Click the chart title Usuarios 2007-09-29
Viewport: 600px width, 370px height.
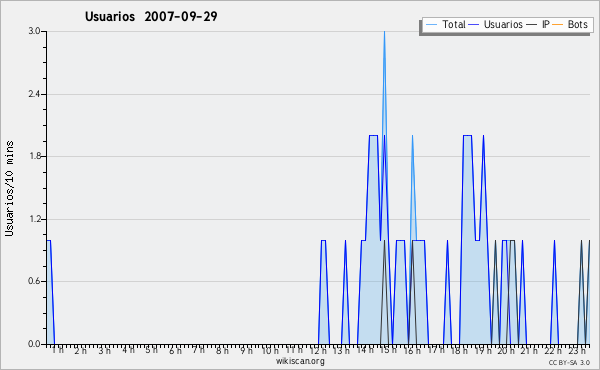point(151,16)
